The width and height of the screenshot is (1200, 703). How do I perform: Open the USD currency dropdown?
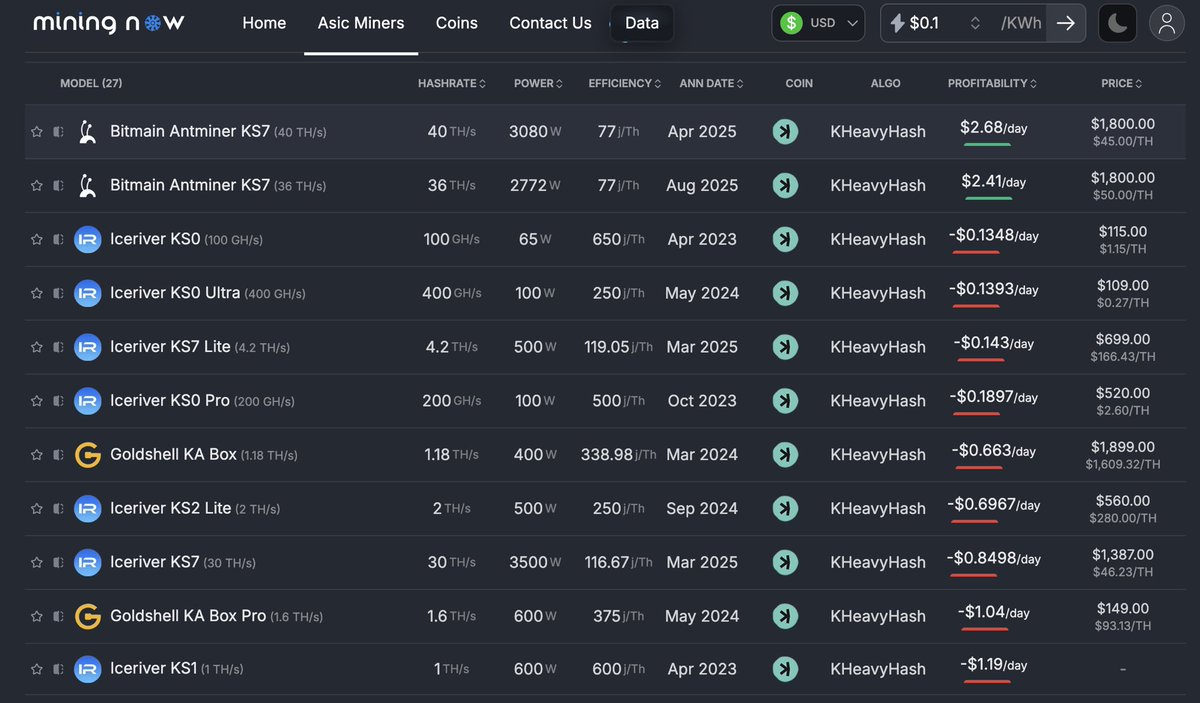(818, 23)
